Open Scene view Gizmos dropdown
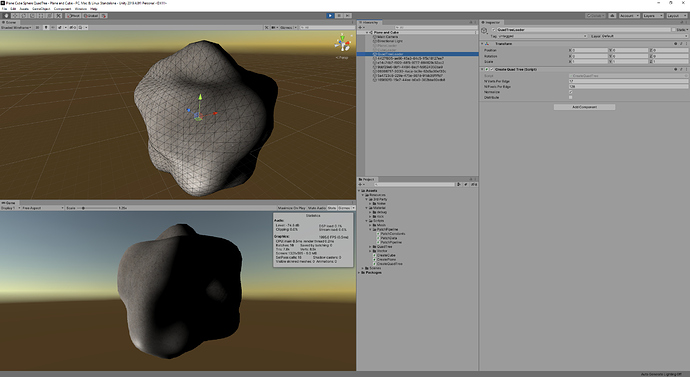 (288, 27)
